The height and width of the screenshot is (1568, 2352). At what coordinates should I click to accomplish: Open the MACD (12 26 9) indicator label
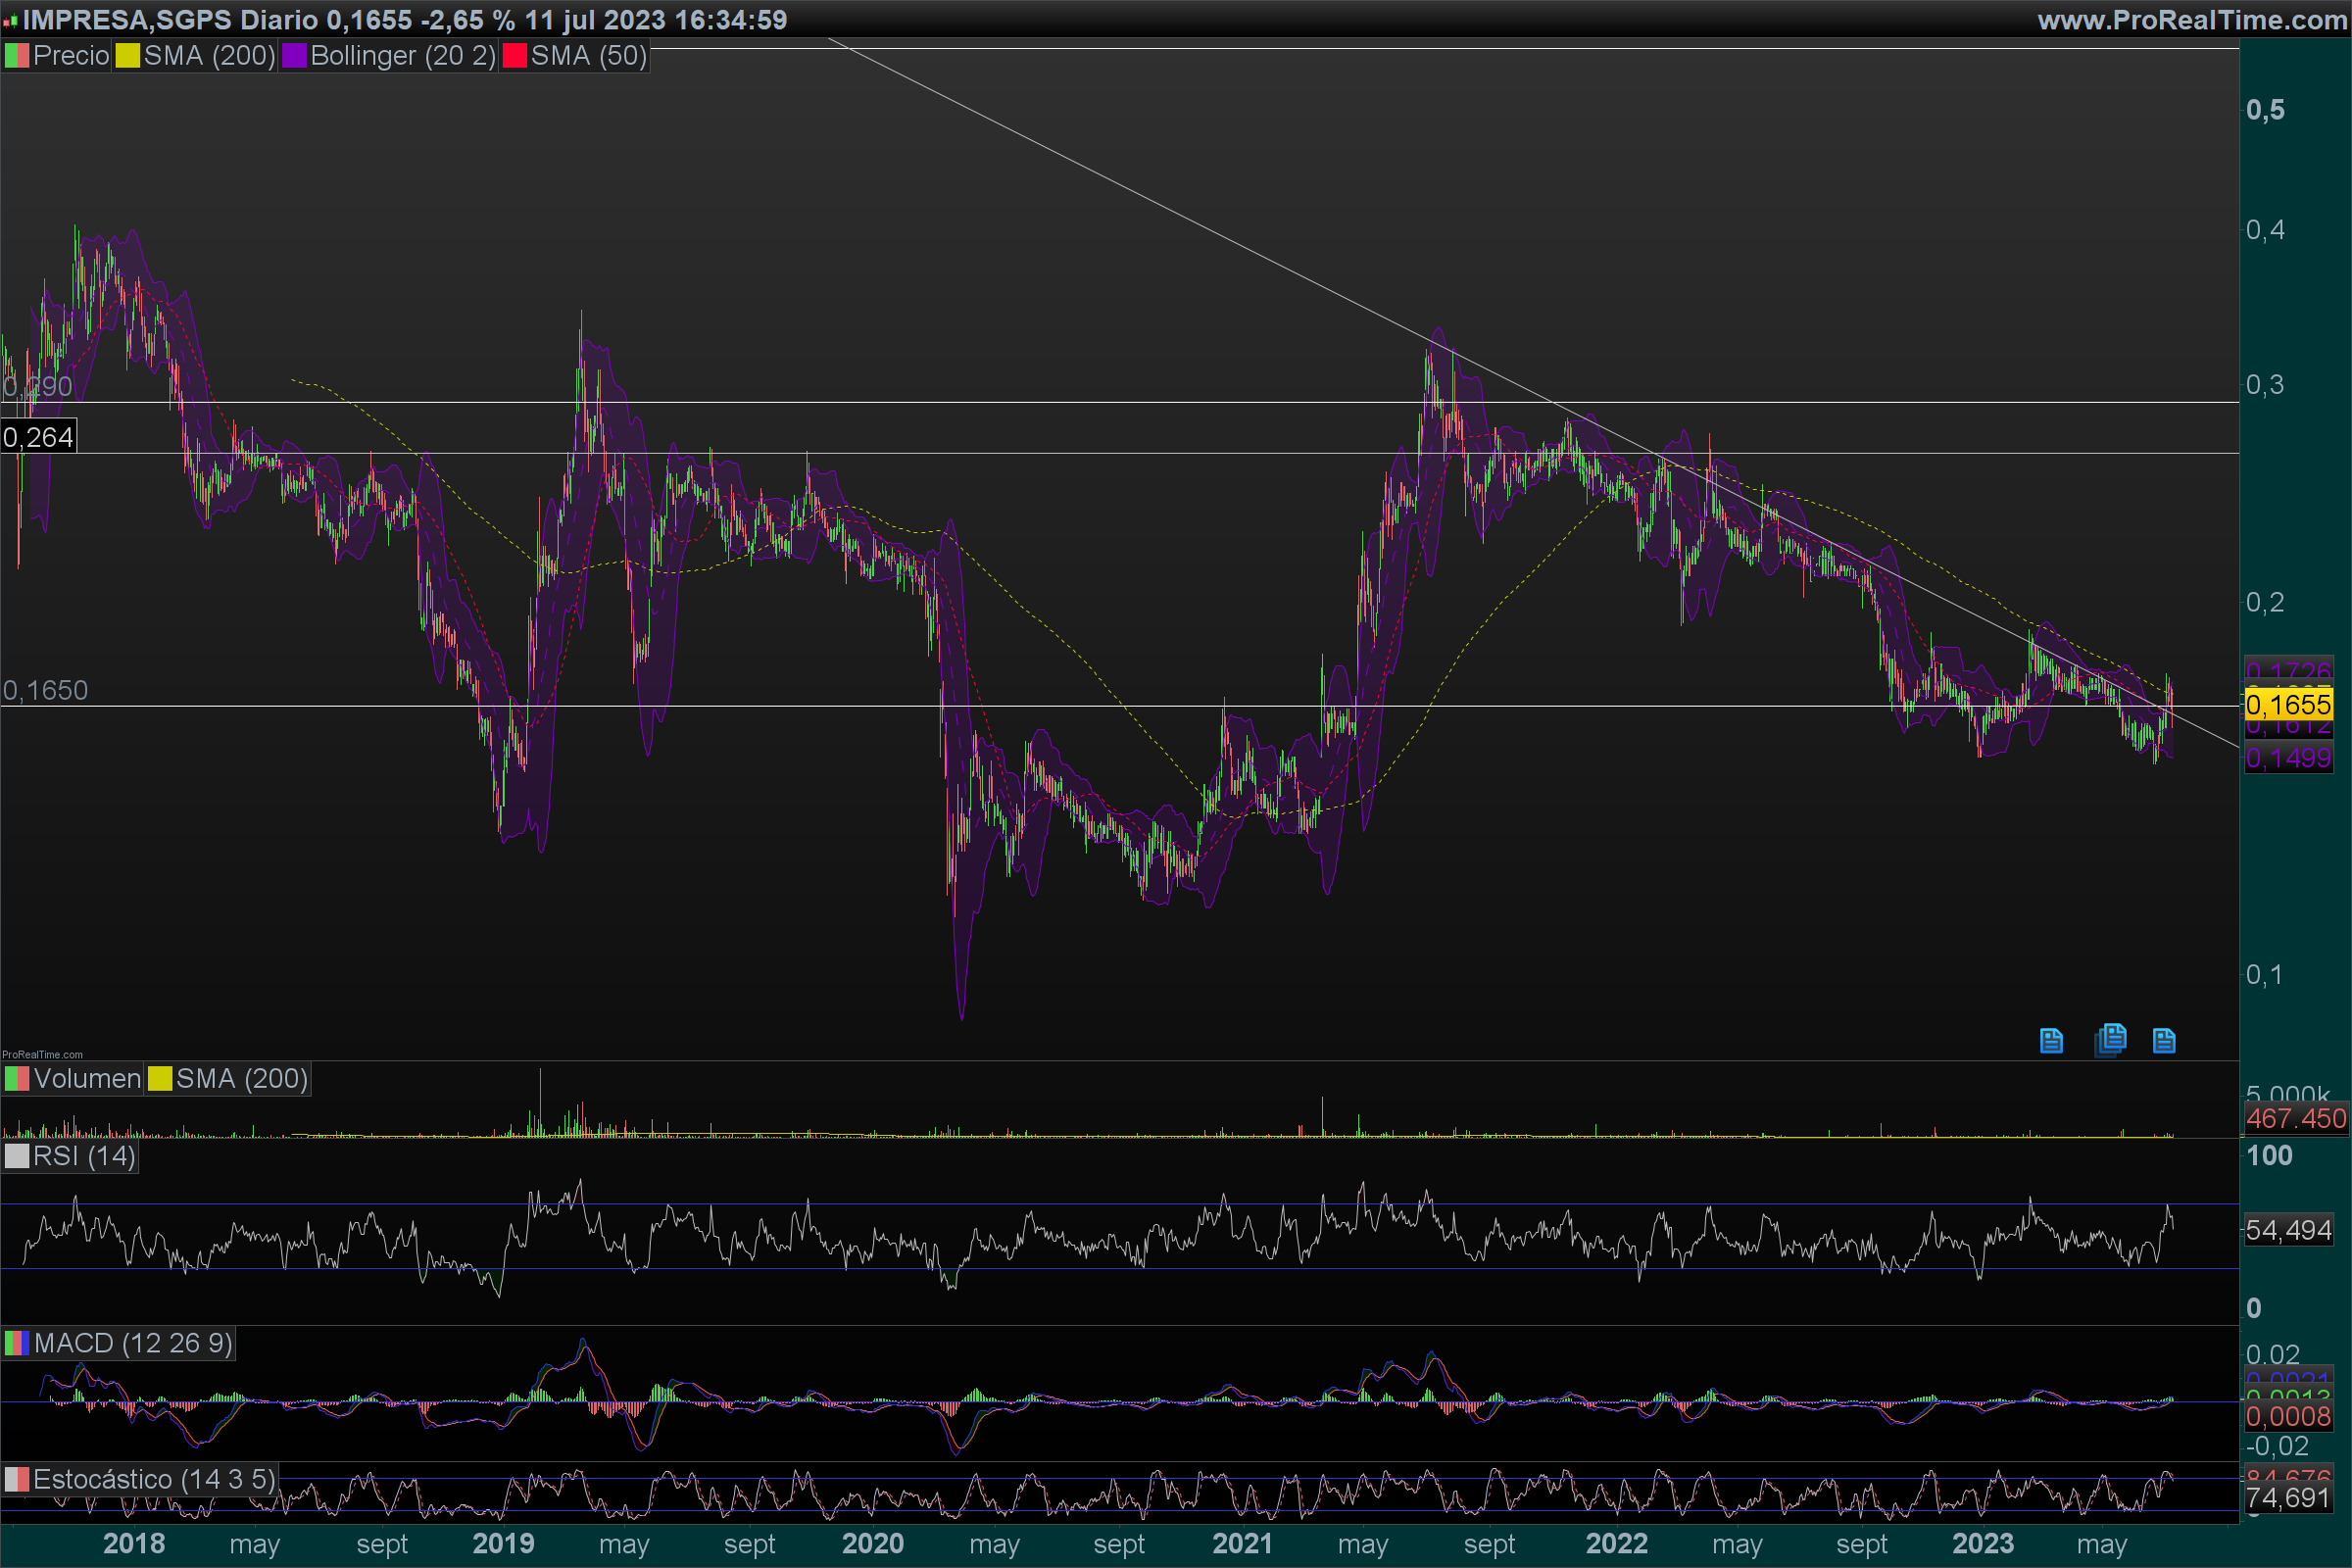click(132, 1343)
